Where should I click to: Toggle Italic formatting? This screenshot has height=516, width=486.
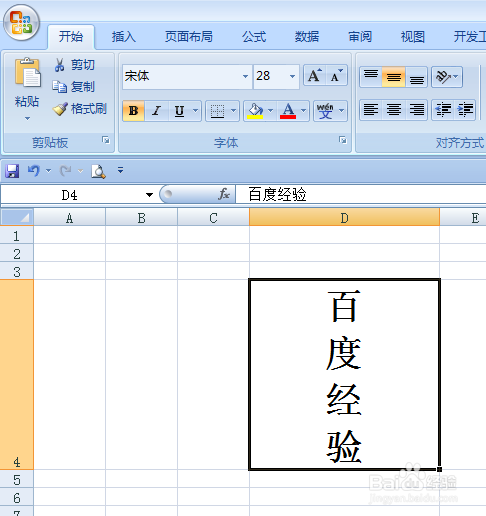(156, 111)
